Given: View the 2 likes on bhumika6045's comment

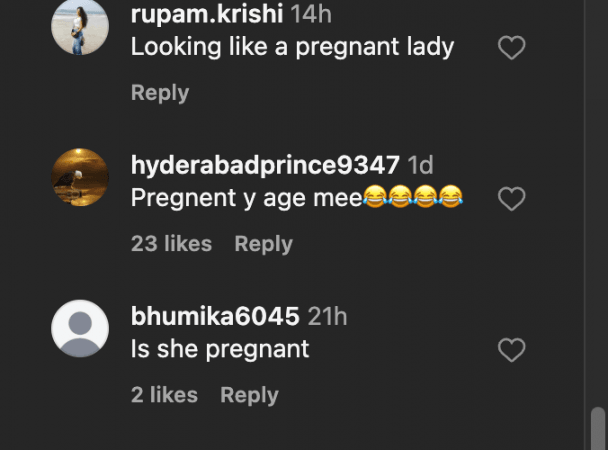Looking at the screenshot, I should [x=164, y=395].
